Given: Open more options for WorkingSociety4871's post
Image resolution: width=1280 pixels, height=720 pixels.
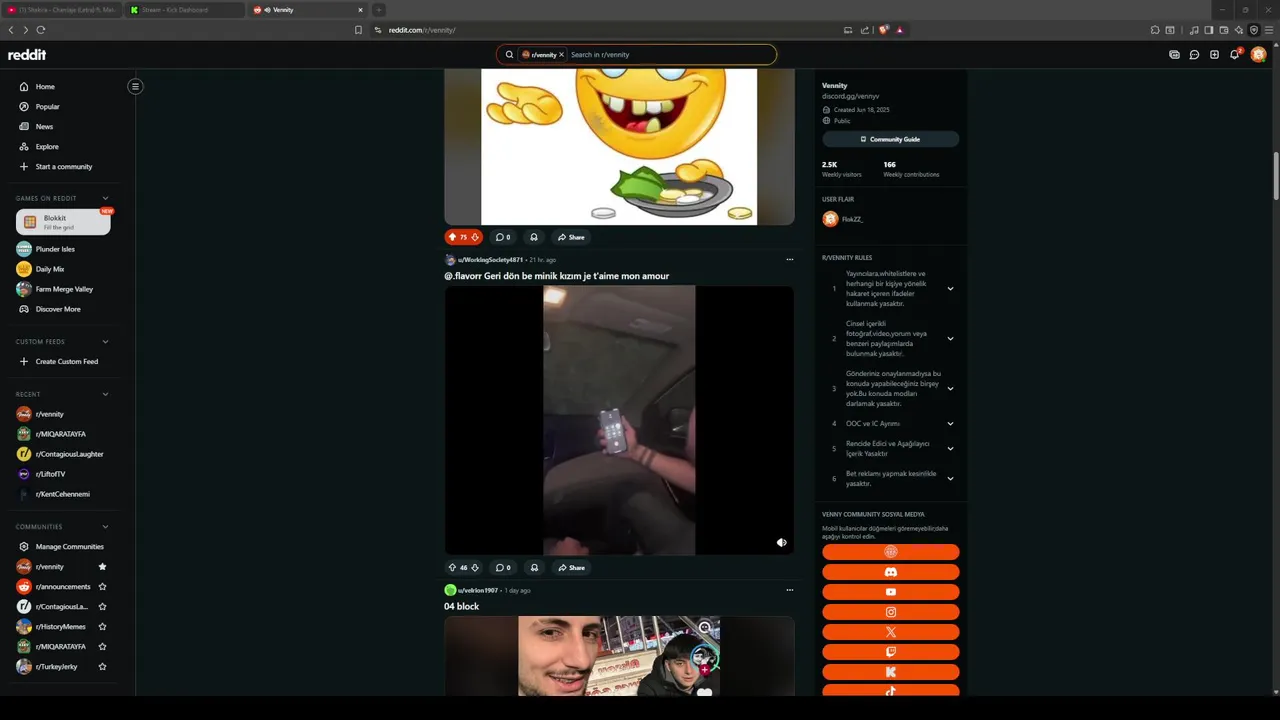Looking at the screenshot, I should 789,259.
